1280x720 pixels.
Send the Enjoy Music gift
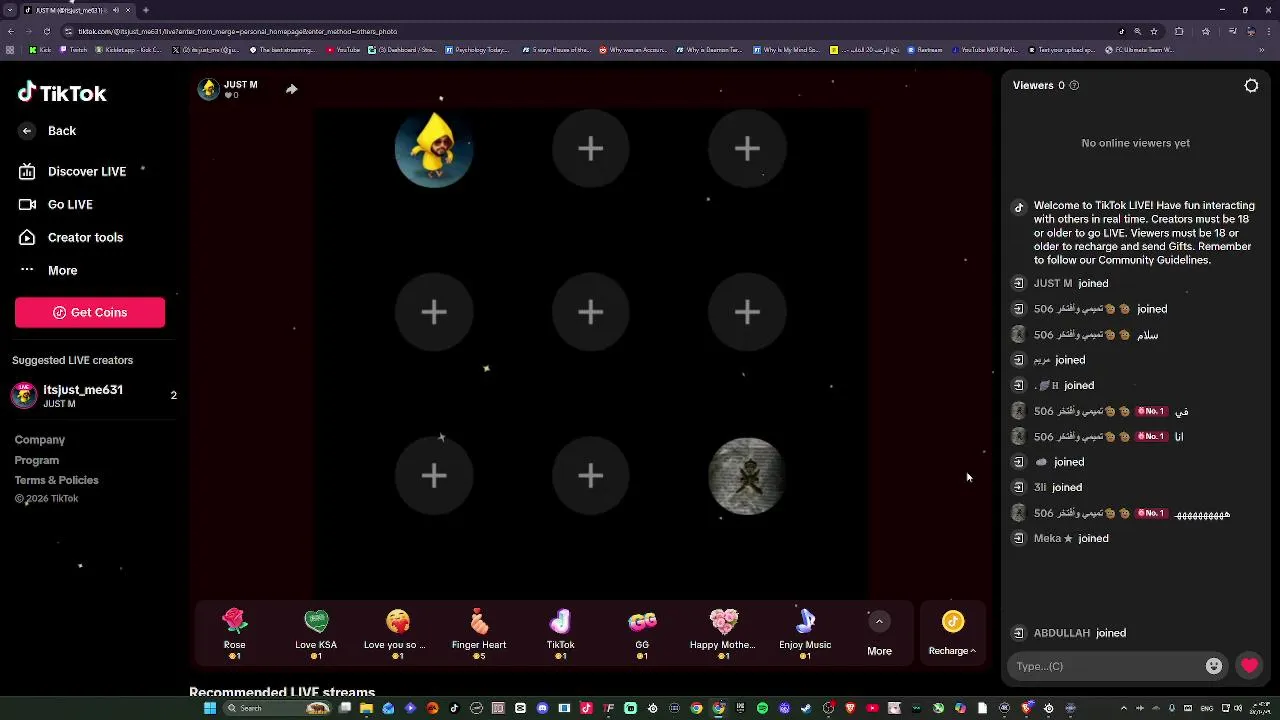coord(805,634)
